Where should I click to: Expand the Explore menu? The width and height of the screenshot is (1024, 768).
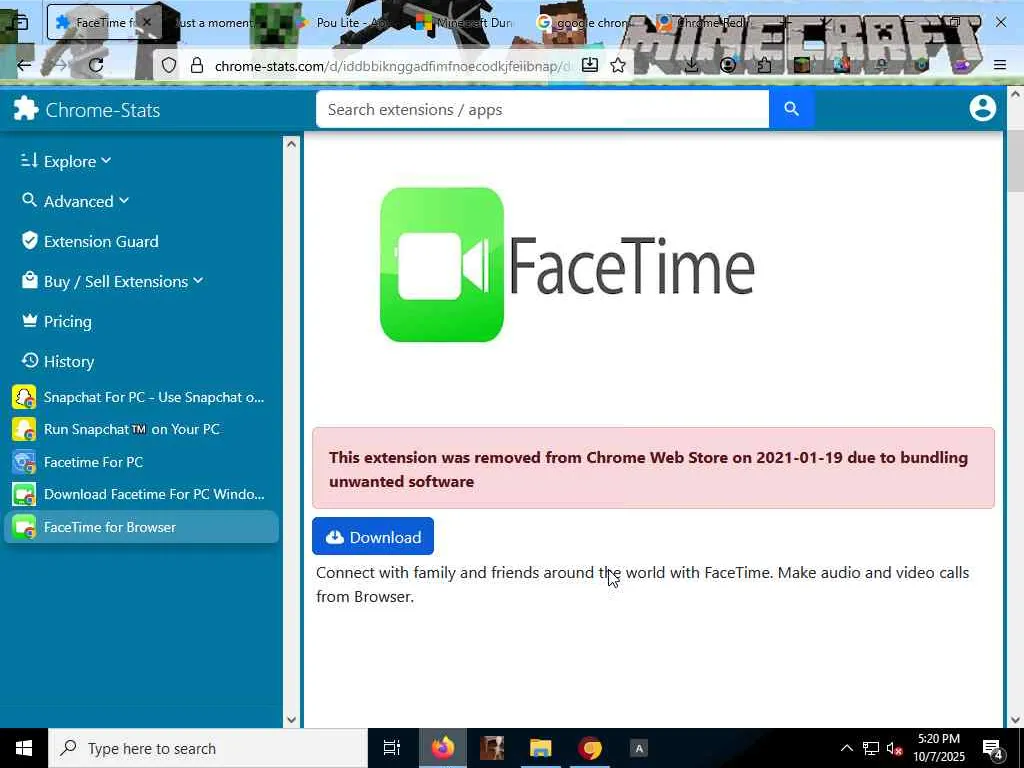pos(66,161)
